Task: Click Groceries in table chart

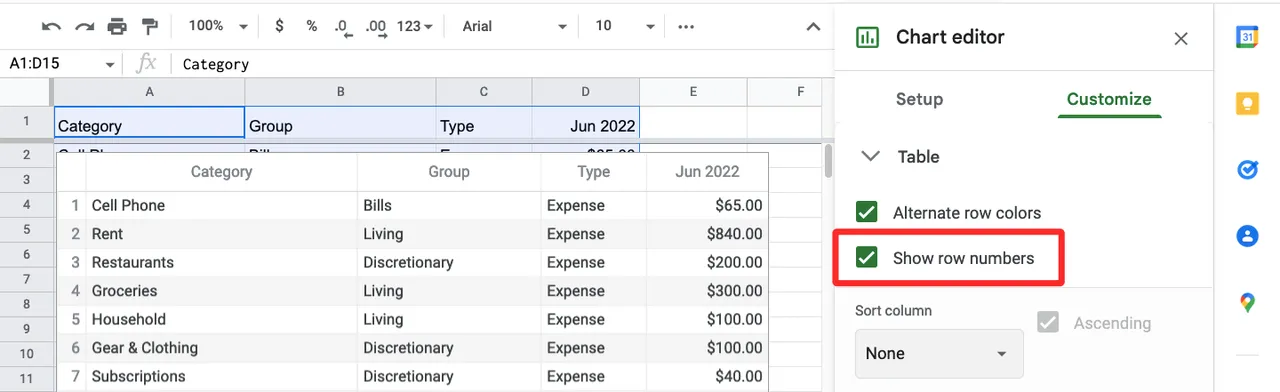Action: pyautogui.click(x=124, y=291)
